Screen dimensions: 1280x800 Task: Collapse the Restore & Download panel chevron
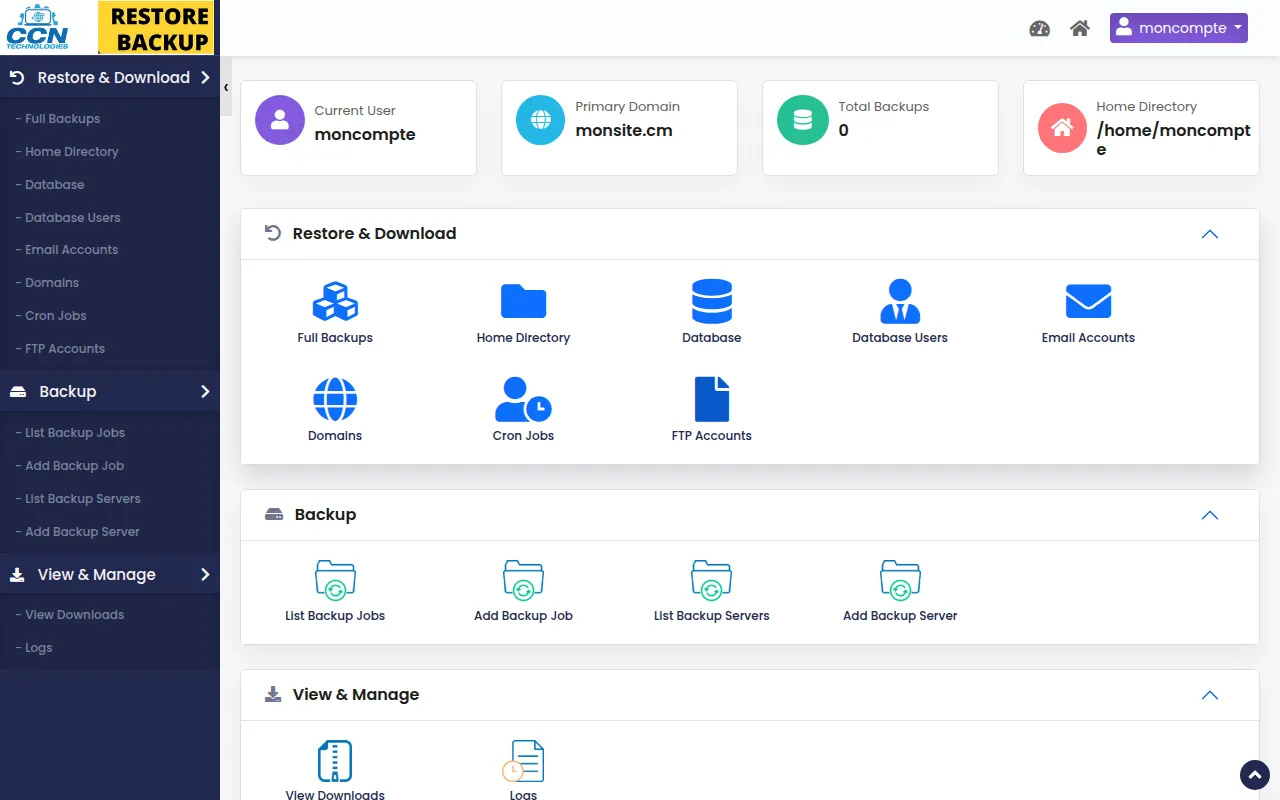[x=1210, y=234]
